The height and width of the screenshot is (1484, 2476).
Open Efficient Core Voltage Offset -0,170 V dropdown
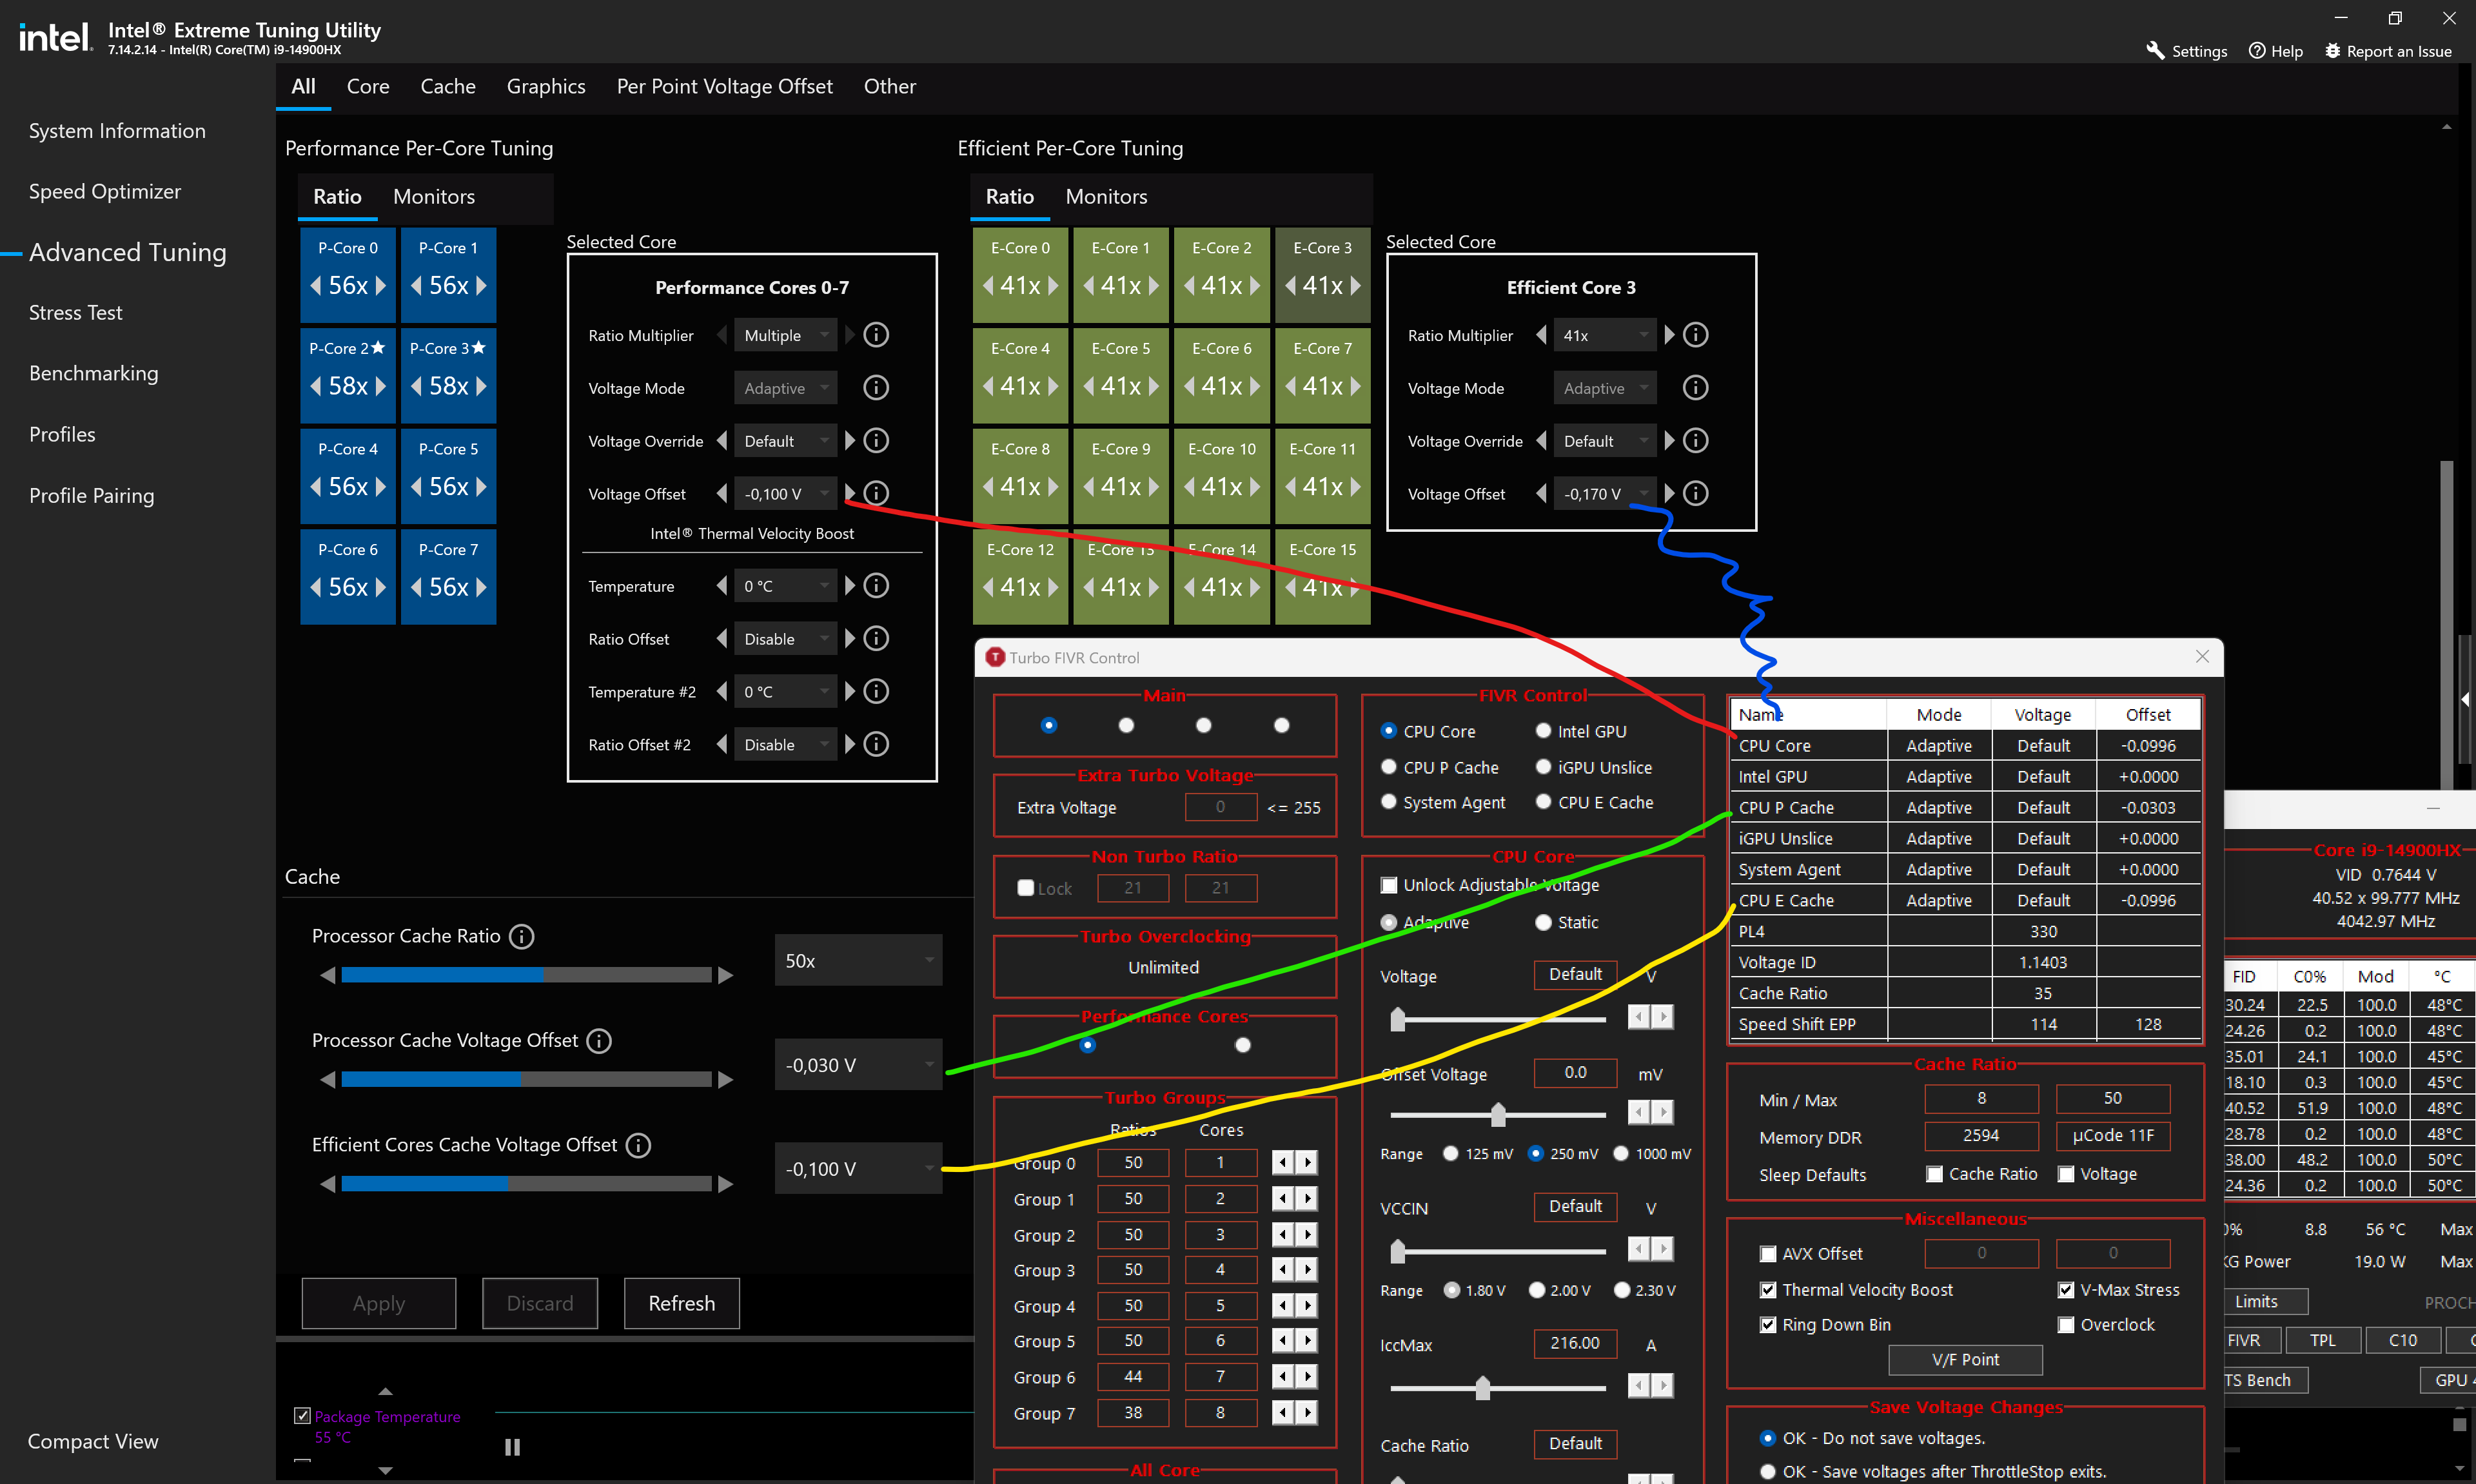point(1605,493)
